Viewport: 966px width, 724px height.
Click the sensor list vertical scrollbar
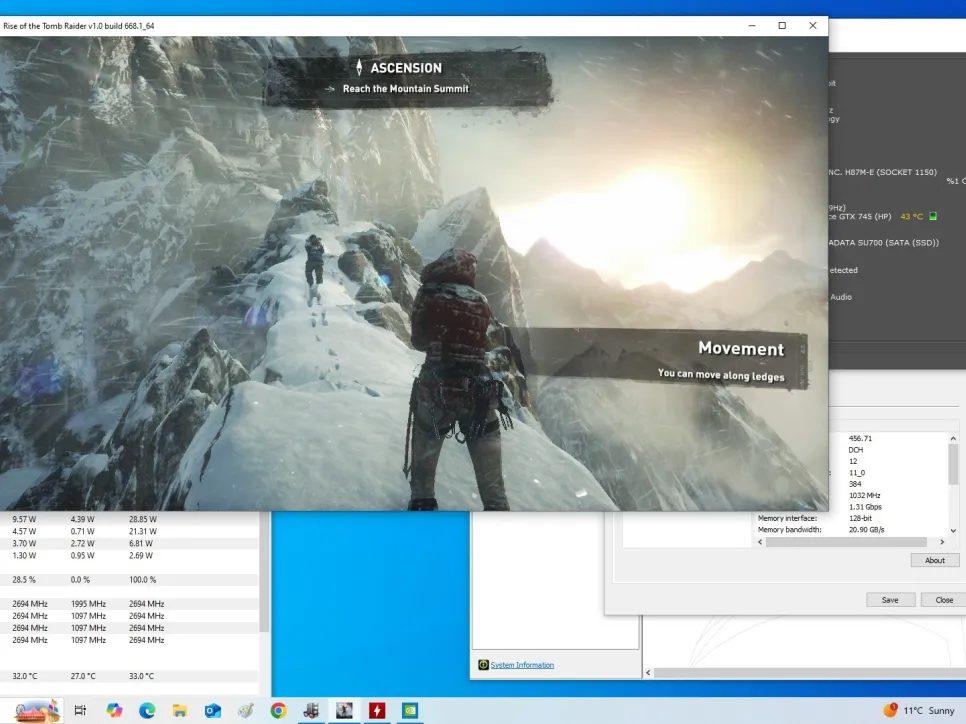[x=264, y=573]
